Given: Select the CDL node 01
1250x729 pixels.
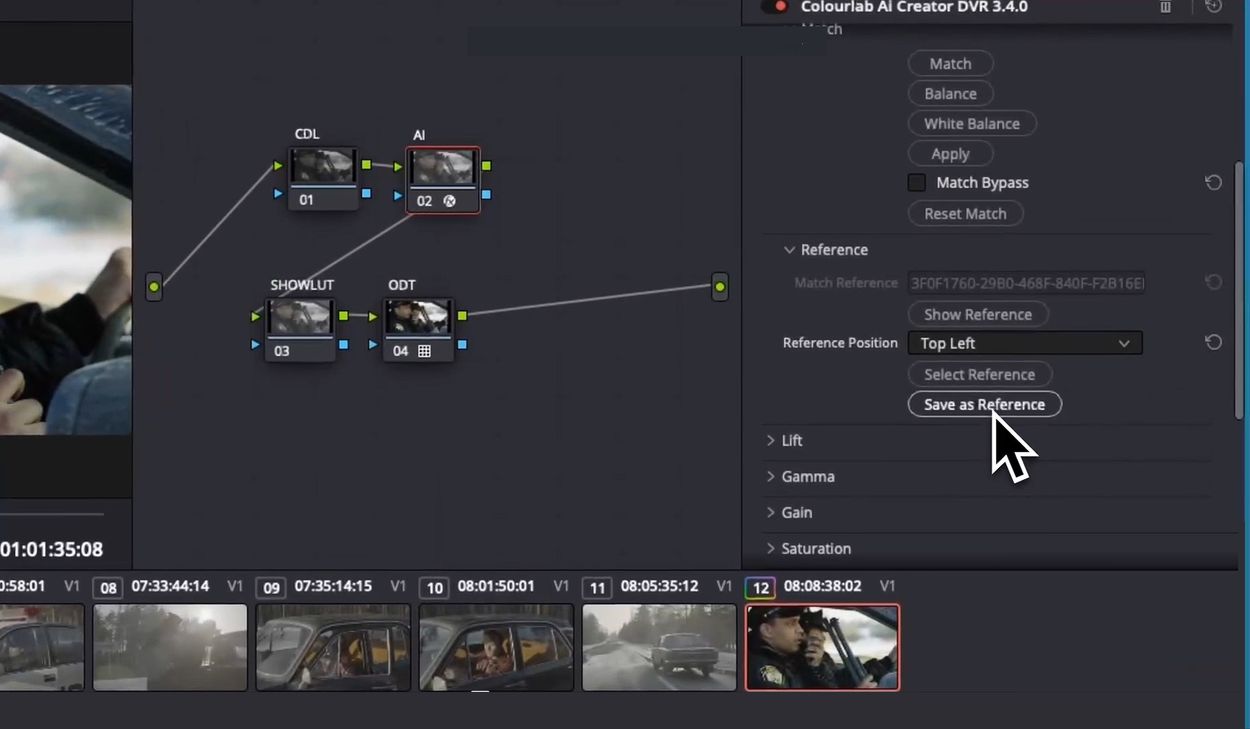Looking at the screenshot, I should (x=323, y=179).
